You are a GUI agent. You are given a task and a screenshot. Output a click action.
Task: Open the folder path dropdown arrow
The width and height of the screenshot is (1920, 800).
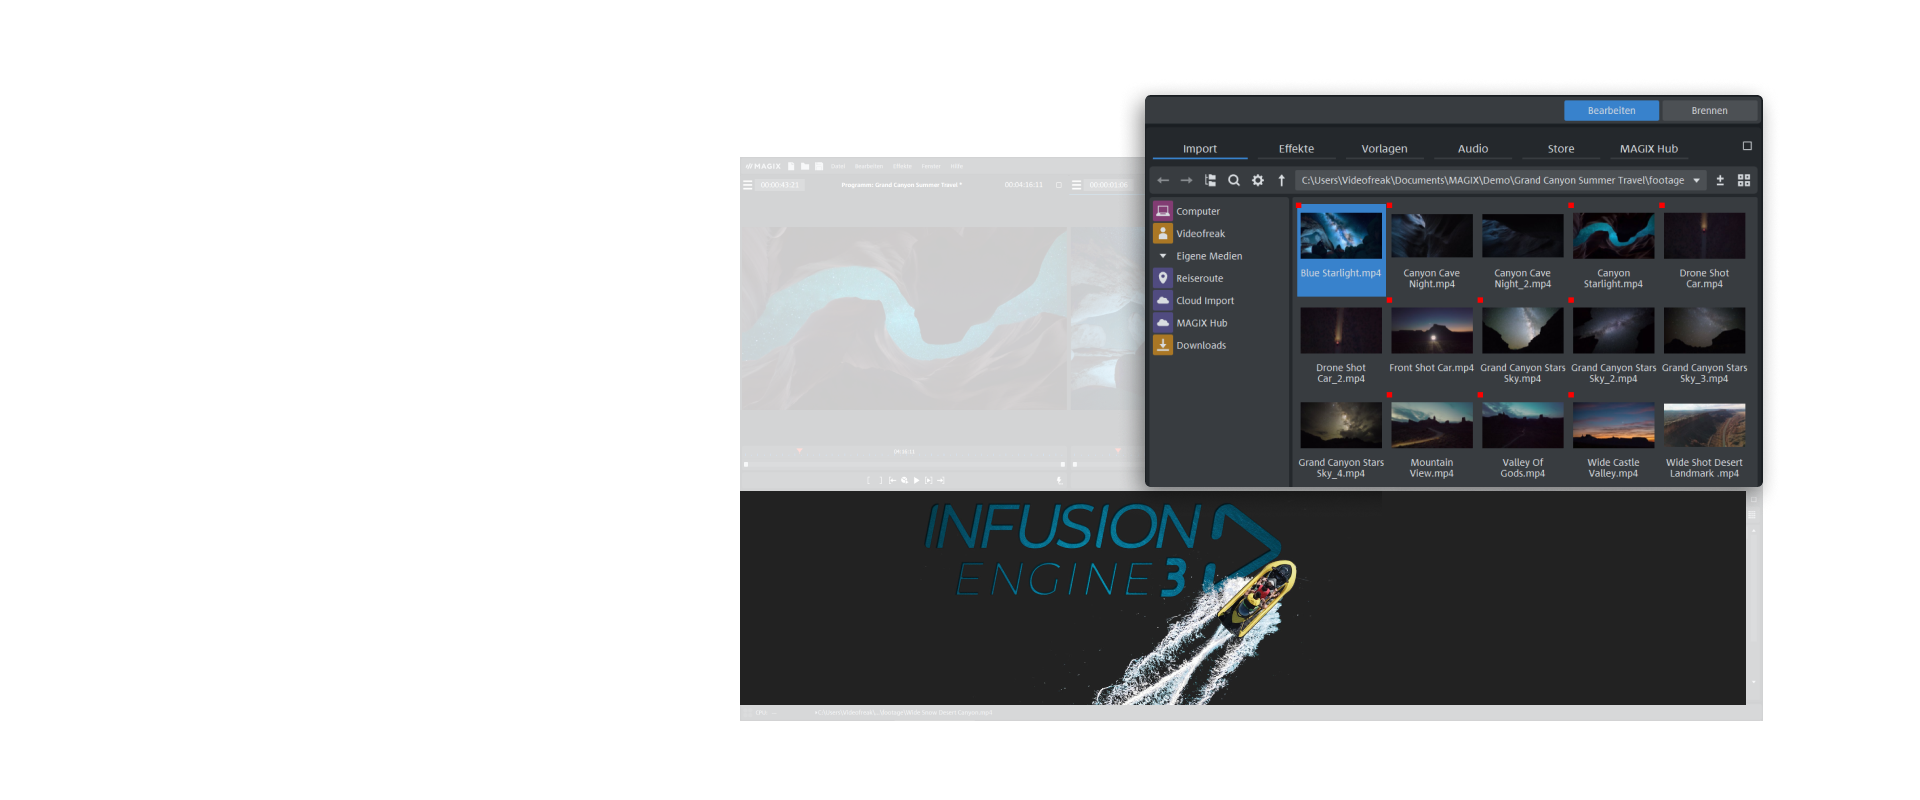(1696, 181)
